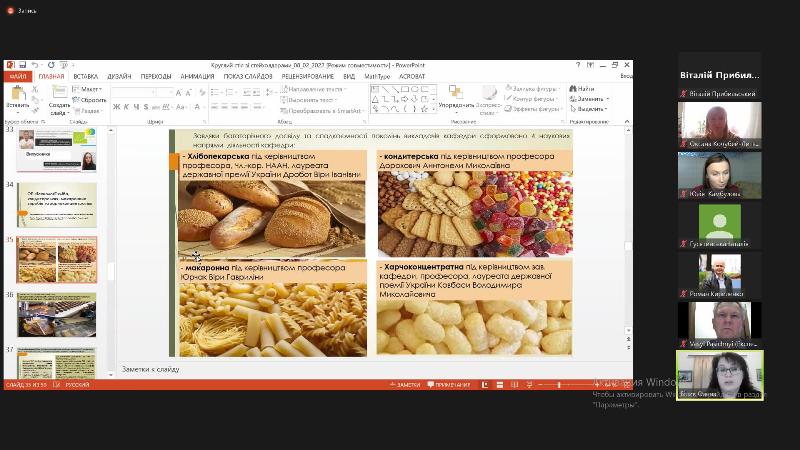Viewport: 800px width, 450px height.
Task: Click Find (Найти) binoculars
Action: [582, 88]
